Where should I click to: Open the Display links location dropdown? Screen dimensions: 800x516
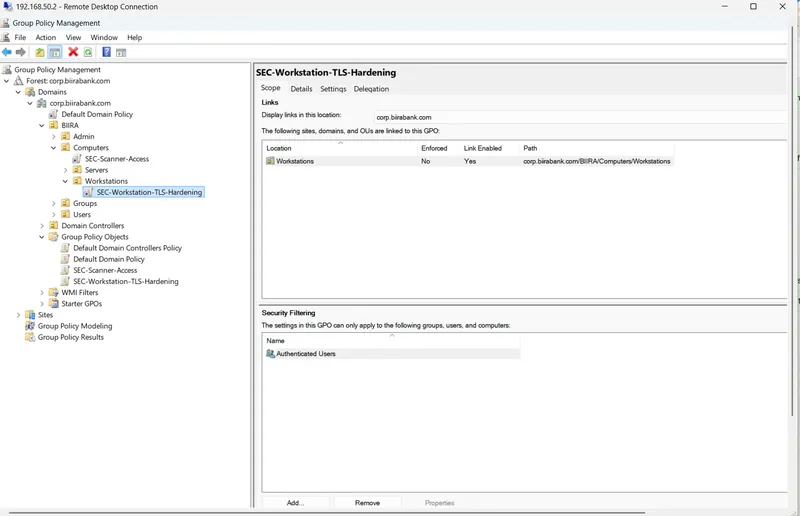coord(581,117)
